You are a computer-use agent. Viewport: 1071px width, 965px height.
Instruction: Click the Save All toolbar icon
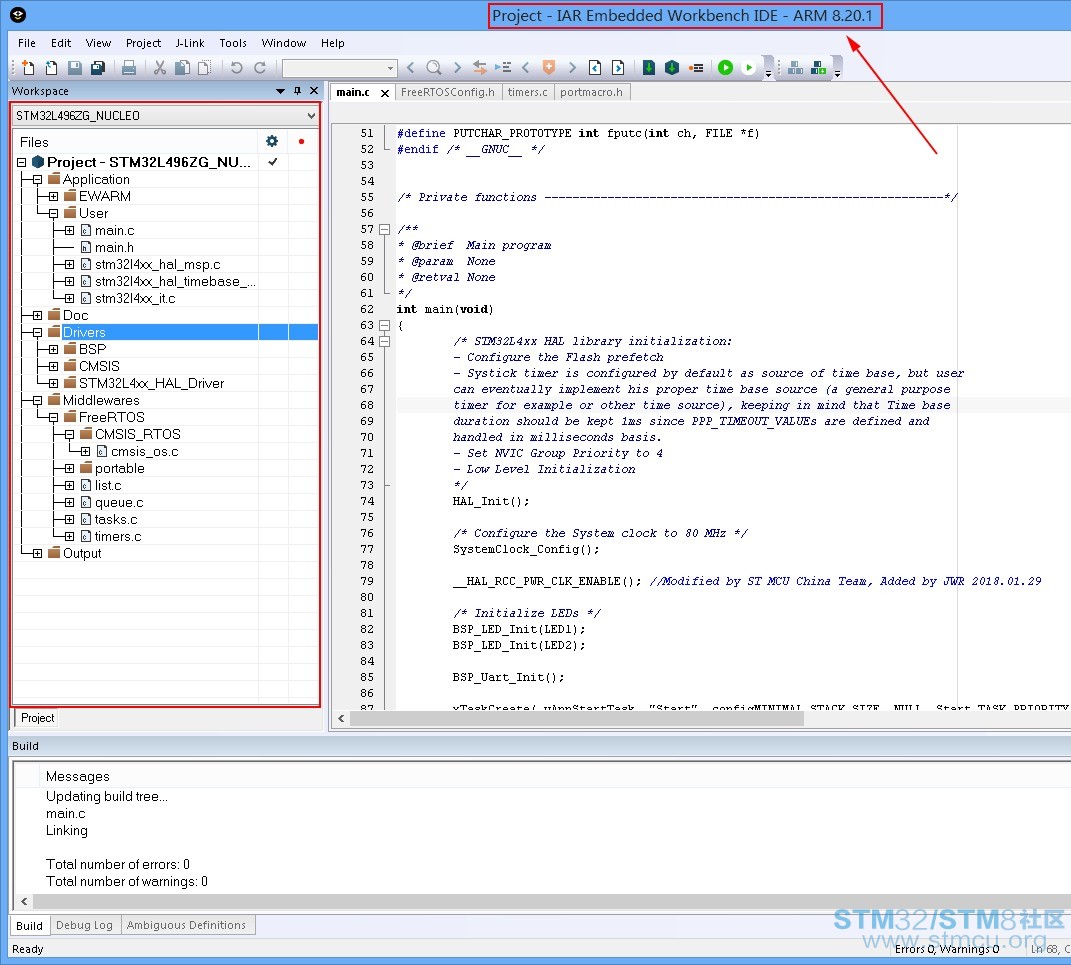click(x=98, y=68)
